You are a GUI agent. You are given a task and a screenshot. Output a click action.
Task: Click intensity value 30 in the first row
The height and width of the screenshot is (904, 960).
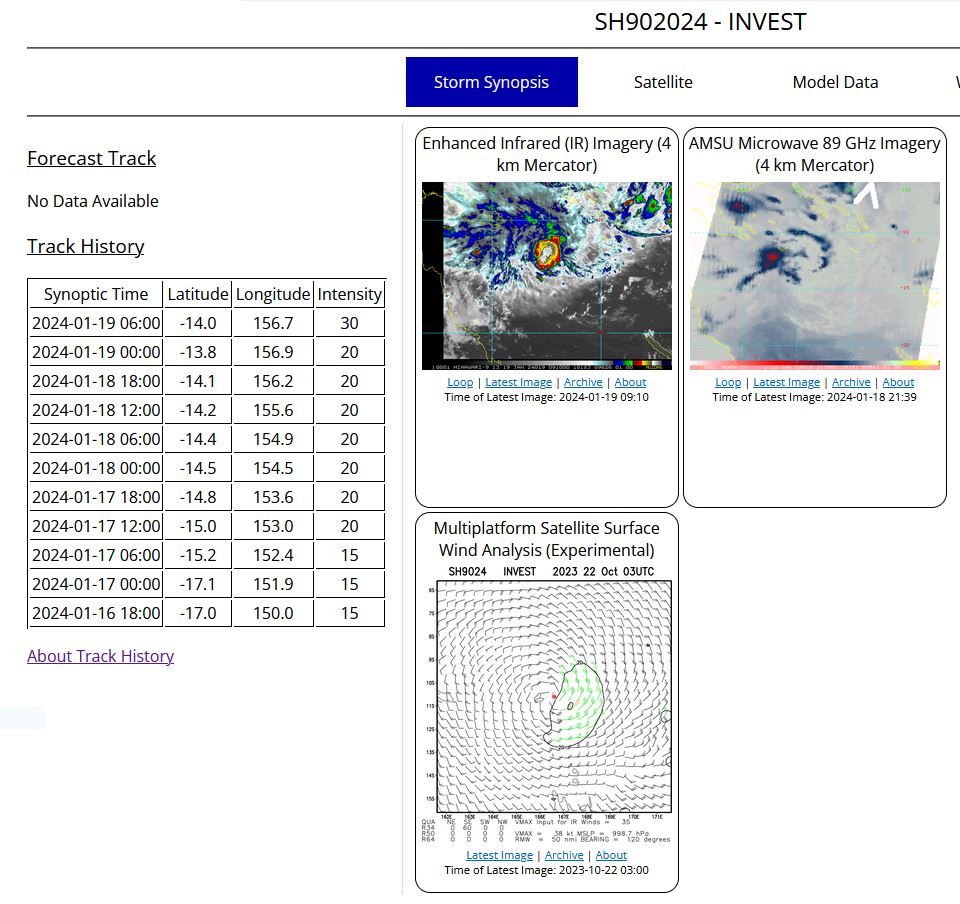[x=350, y=323]
